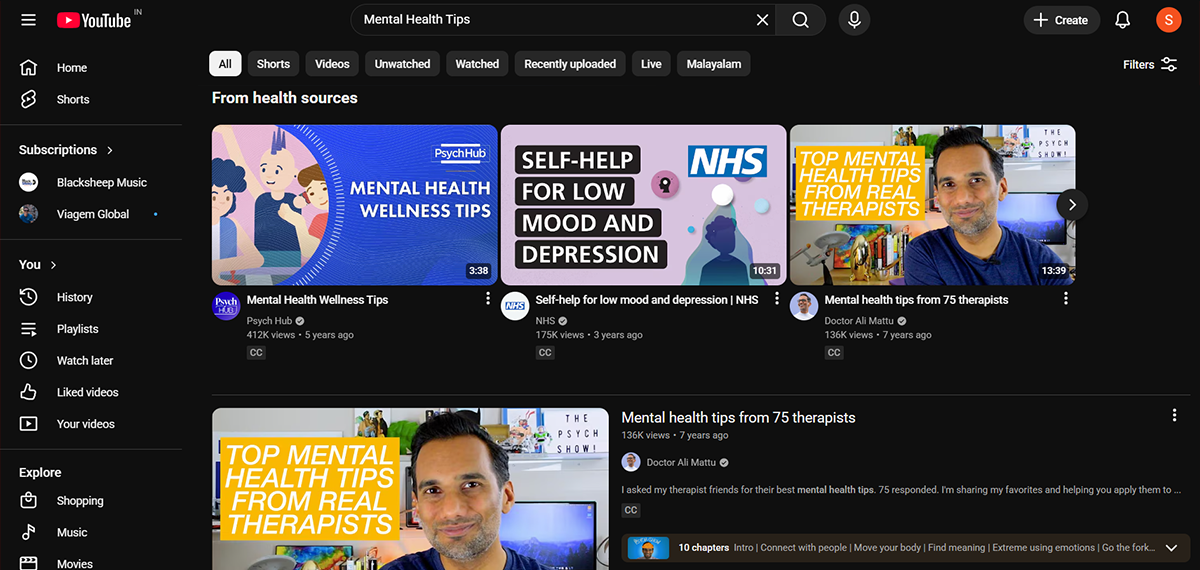Click the 412K views text
Screen dimensions: 1200x570
coord(271,335)
